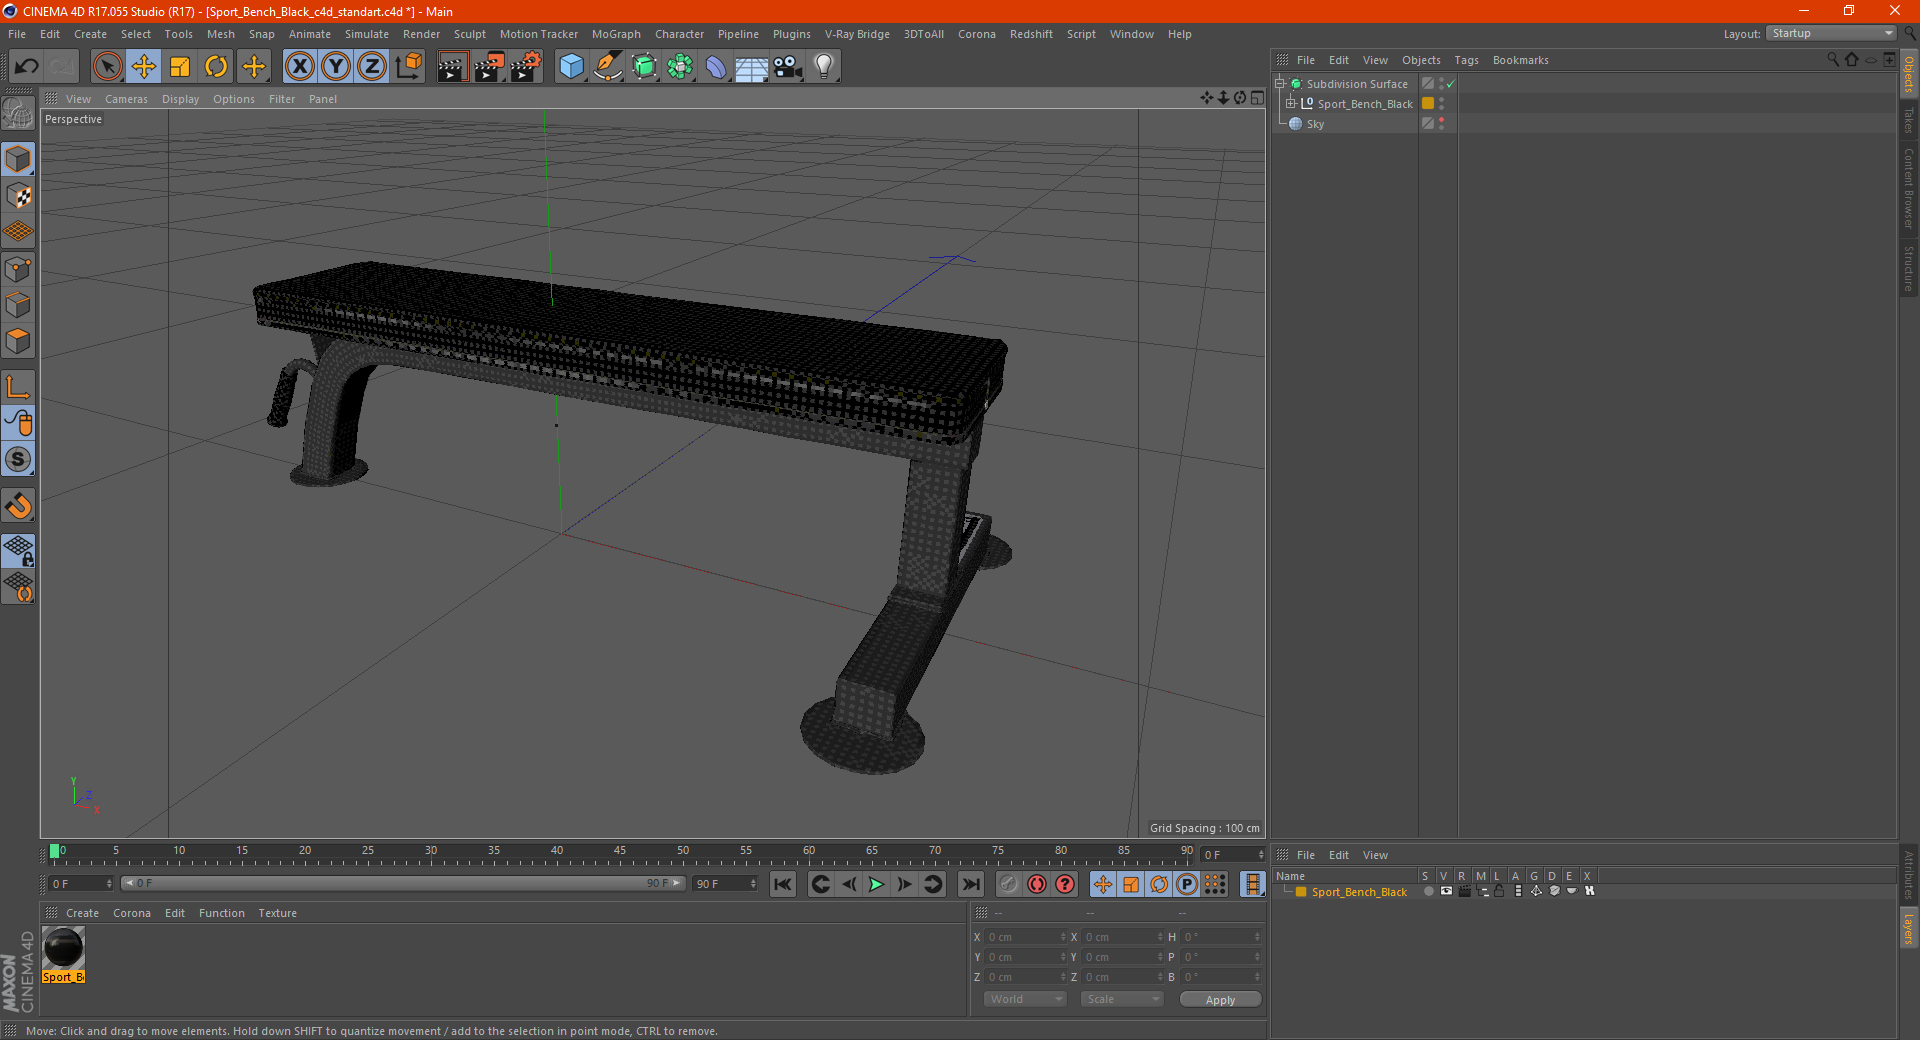Click the Apply button

pyautogui.click(x=1220, y=1000)
